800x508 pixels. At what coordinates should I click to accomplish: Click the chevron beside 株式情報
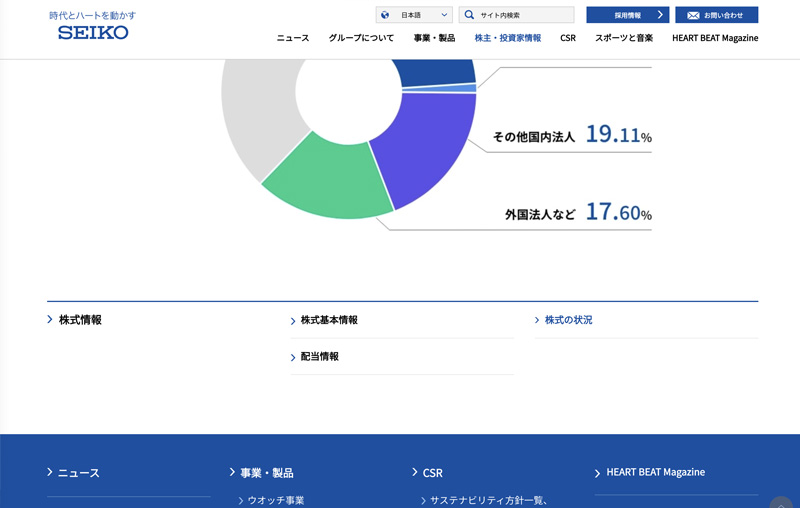point(50,320)
